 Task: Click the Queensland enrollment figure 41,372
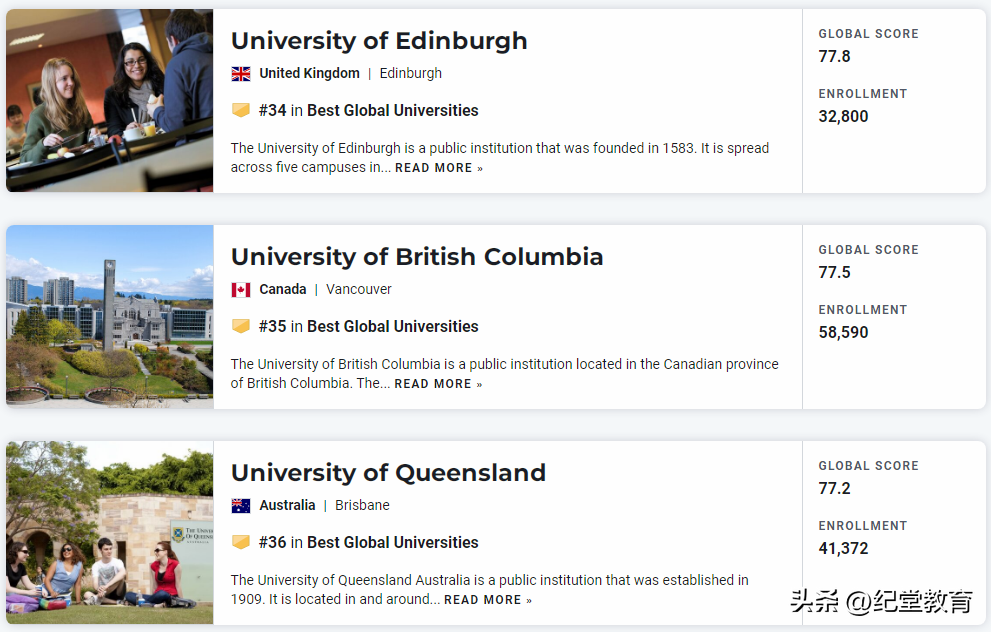pos(843,549)
